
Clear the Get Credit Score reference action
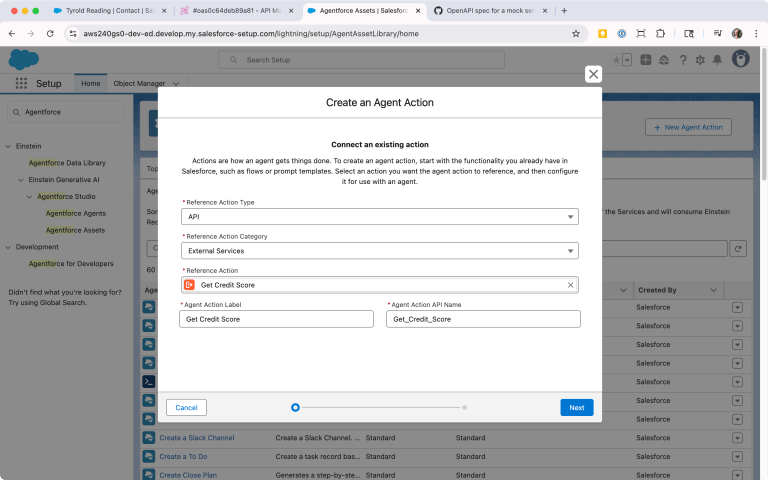pyautogui.click(x=570, y=285)
